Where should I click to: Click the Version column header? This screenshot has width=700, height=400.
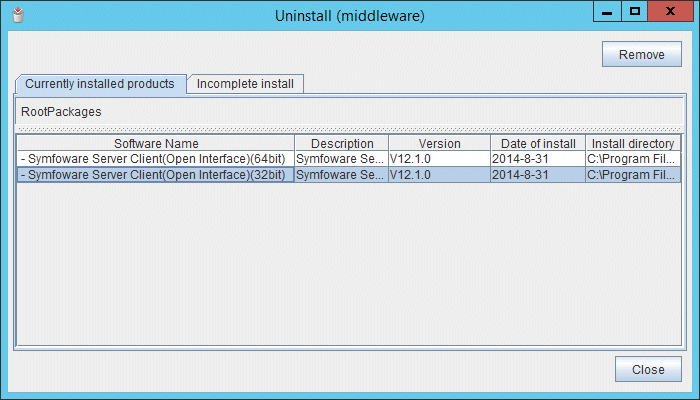(x=439, y=144)
